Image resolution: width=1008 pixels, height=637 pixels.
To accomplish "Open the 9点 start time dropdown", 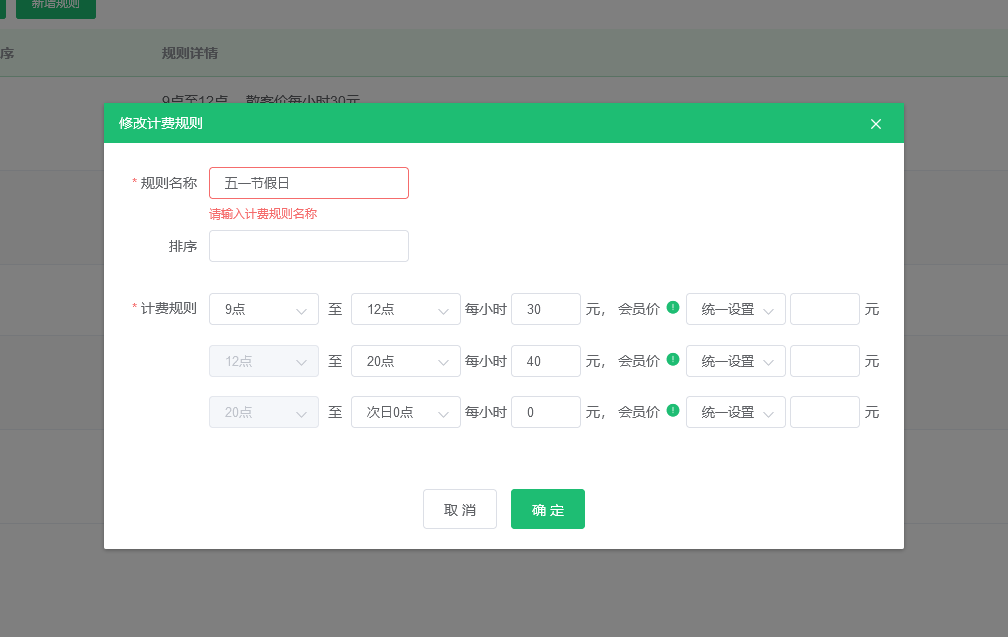I will click(264, 310).
